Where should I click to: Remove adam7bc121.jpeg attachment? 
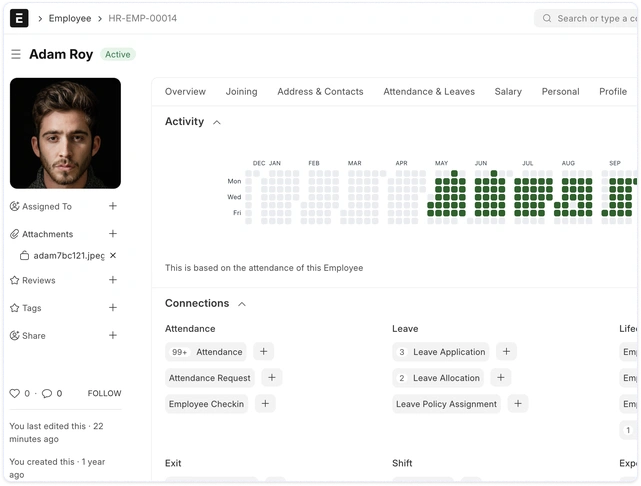(113, 255)
